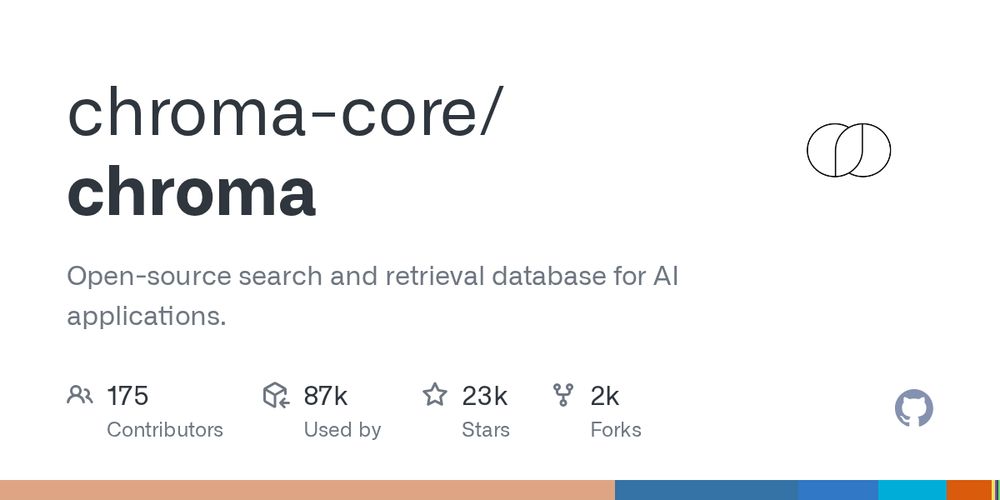Image resolution: width=1000 pixels, height=500 pixels.
Task: Click the Used by label
Action: click(x=342, y=430)
